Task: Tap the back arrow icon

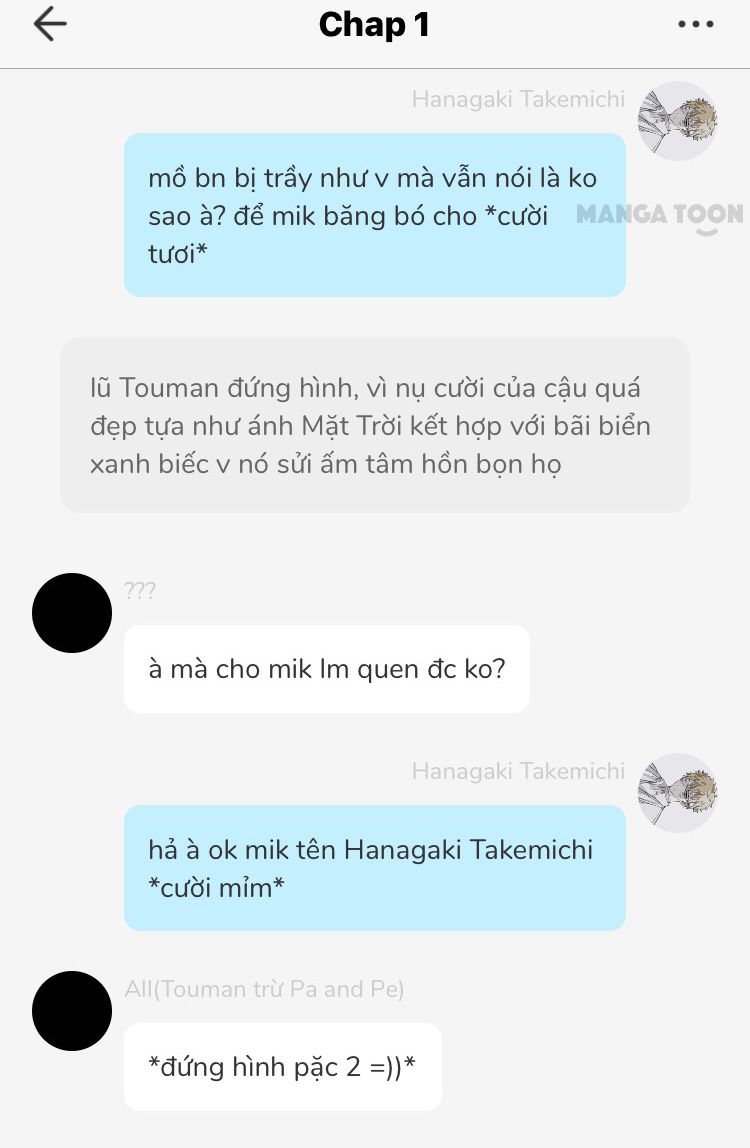Action: point(51,23)
